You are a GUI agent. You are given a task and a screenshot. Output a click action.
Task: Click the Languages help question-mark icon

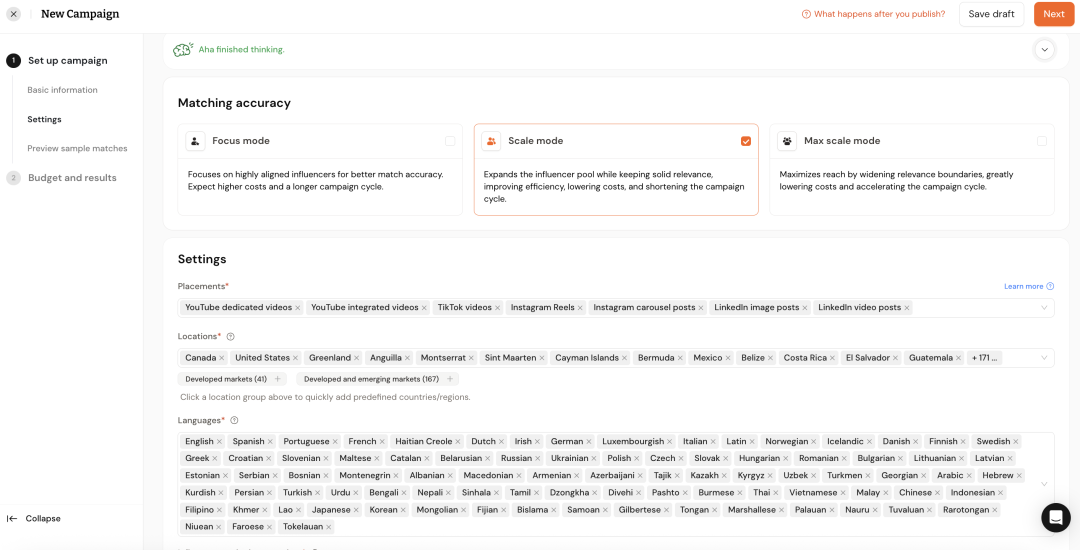point(234,420)
